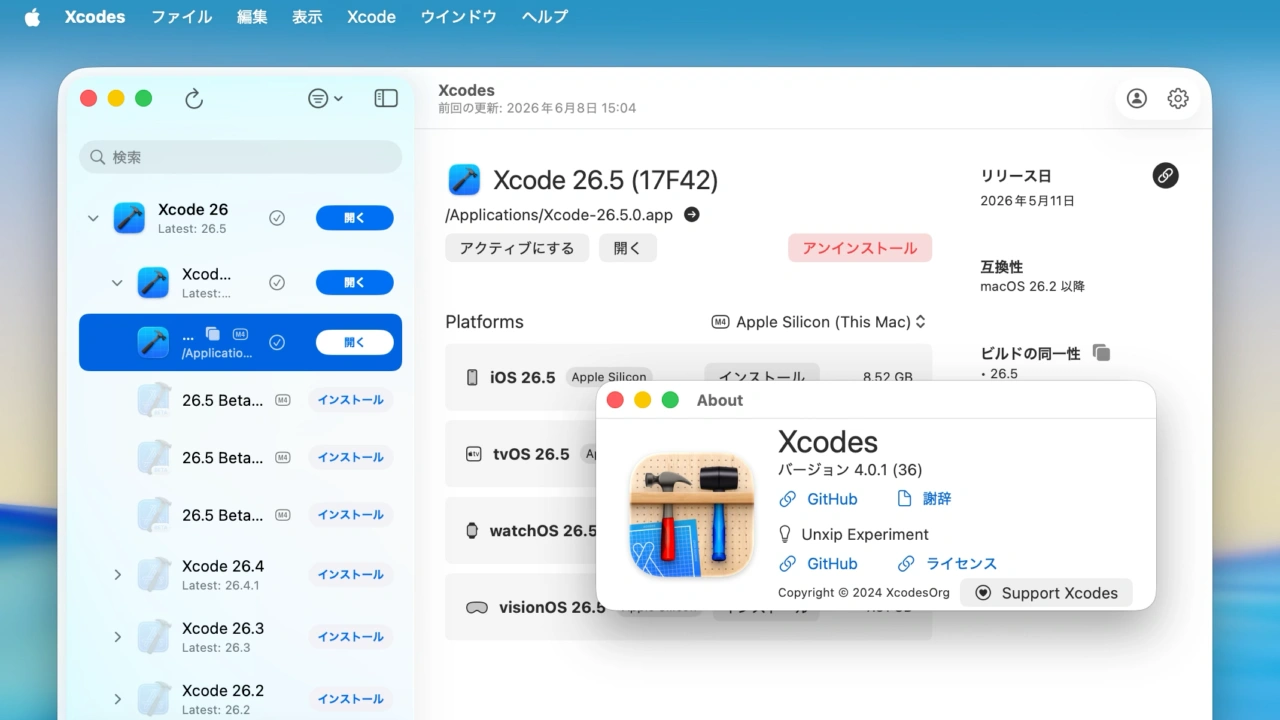Click the Unxip Experiment lightbulb icon

(785, 534)
